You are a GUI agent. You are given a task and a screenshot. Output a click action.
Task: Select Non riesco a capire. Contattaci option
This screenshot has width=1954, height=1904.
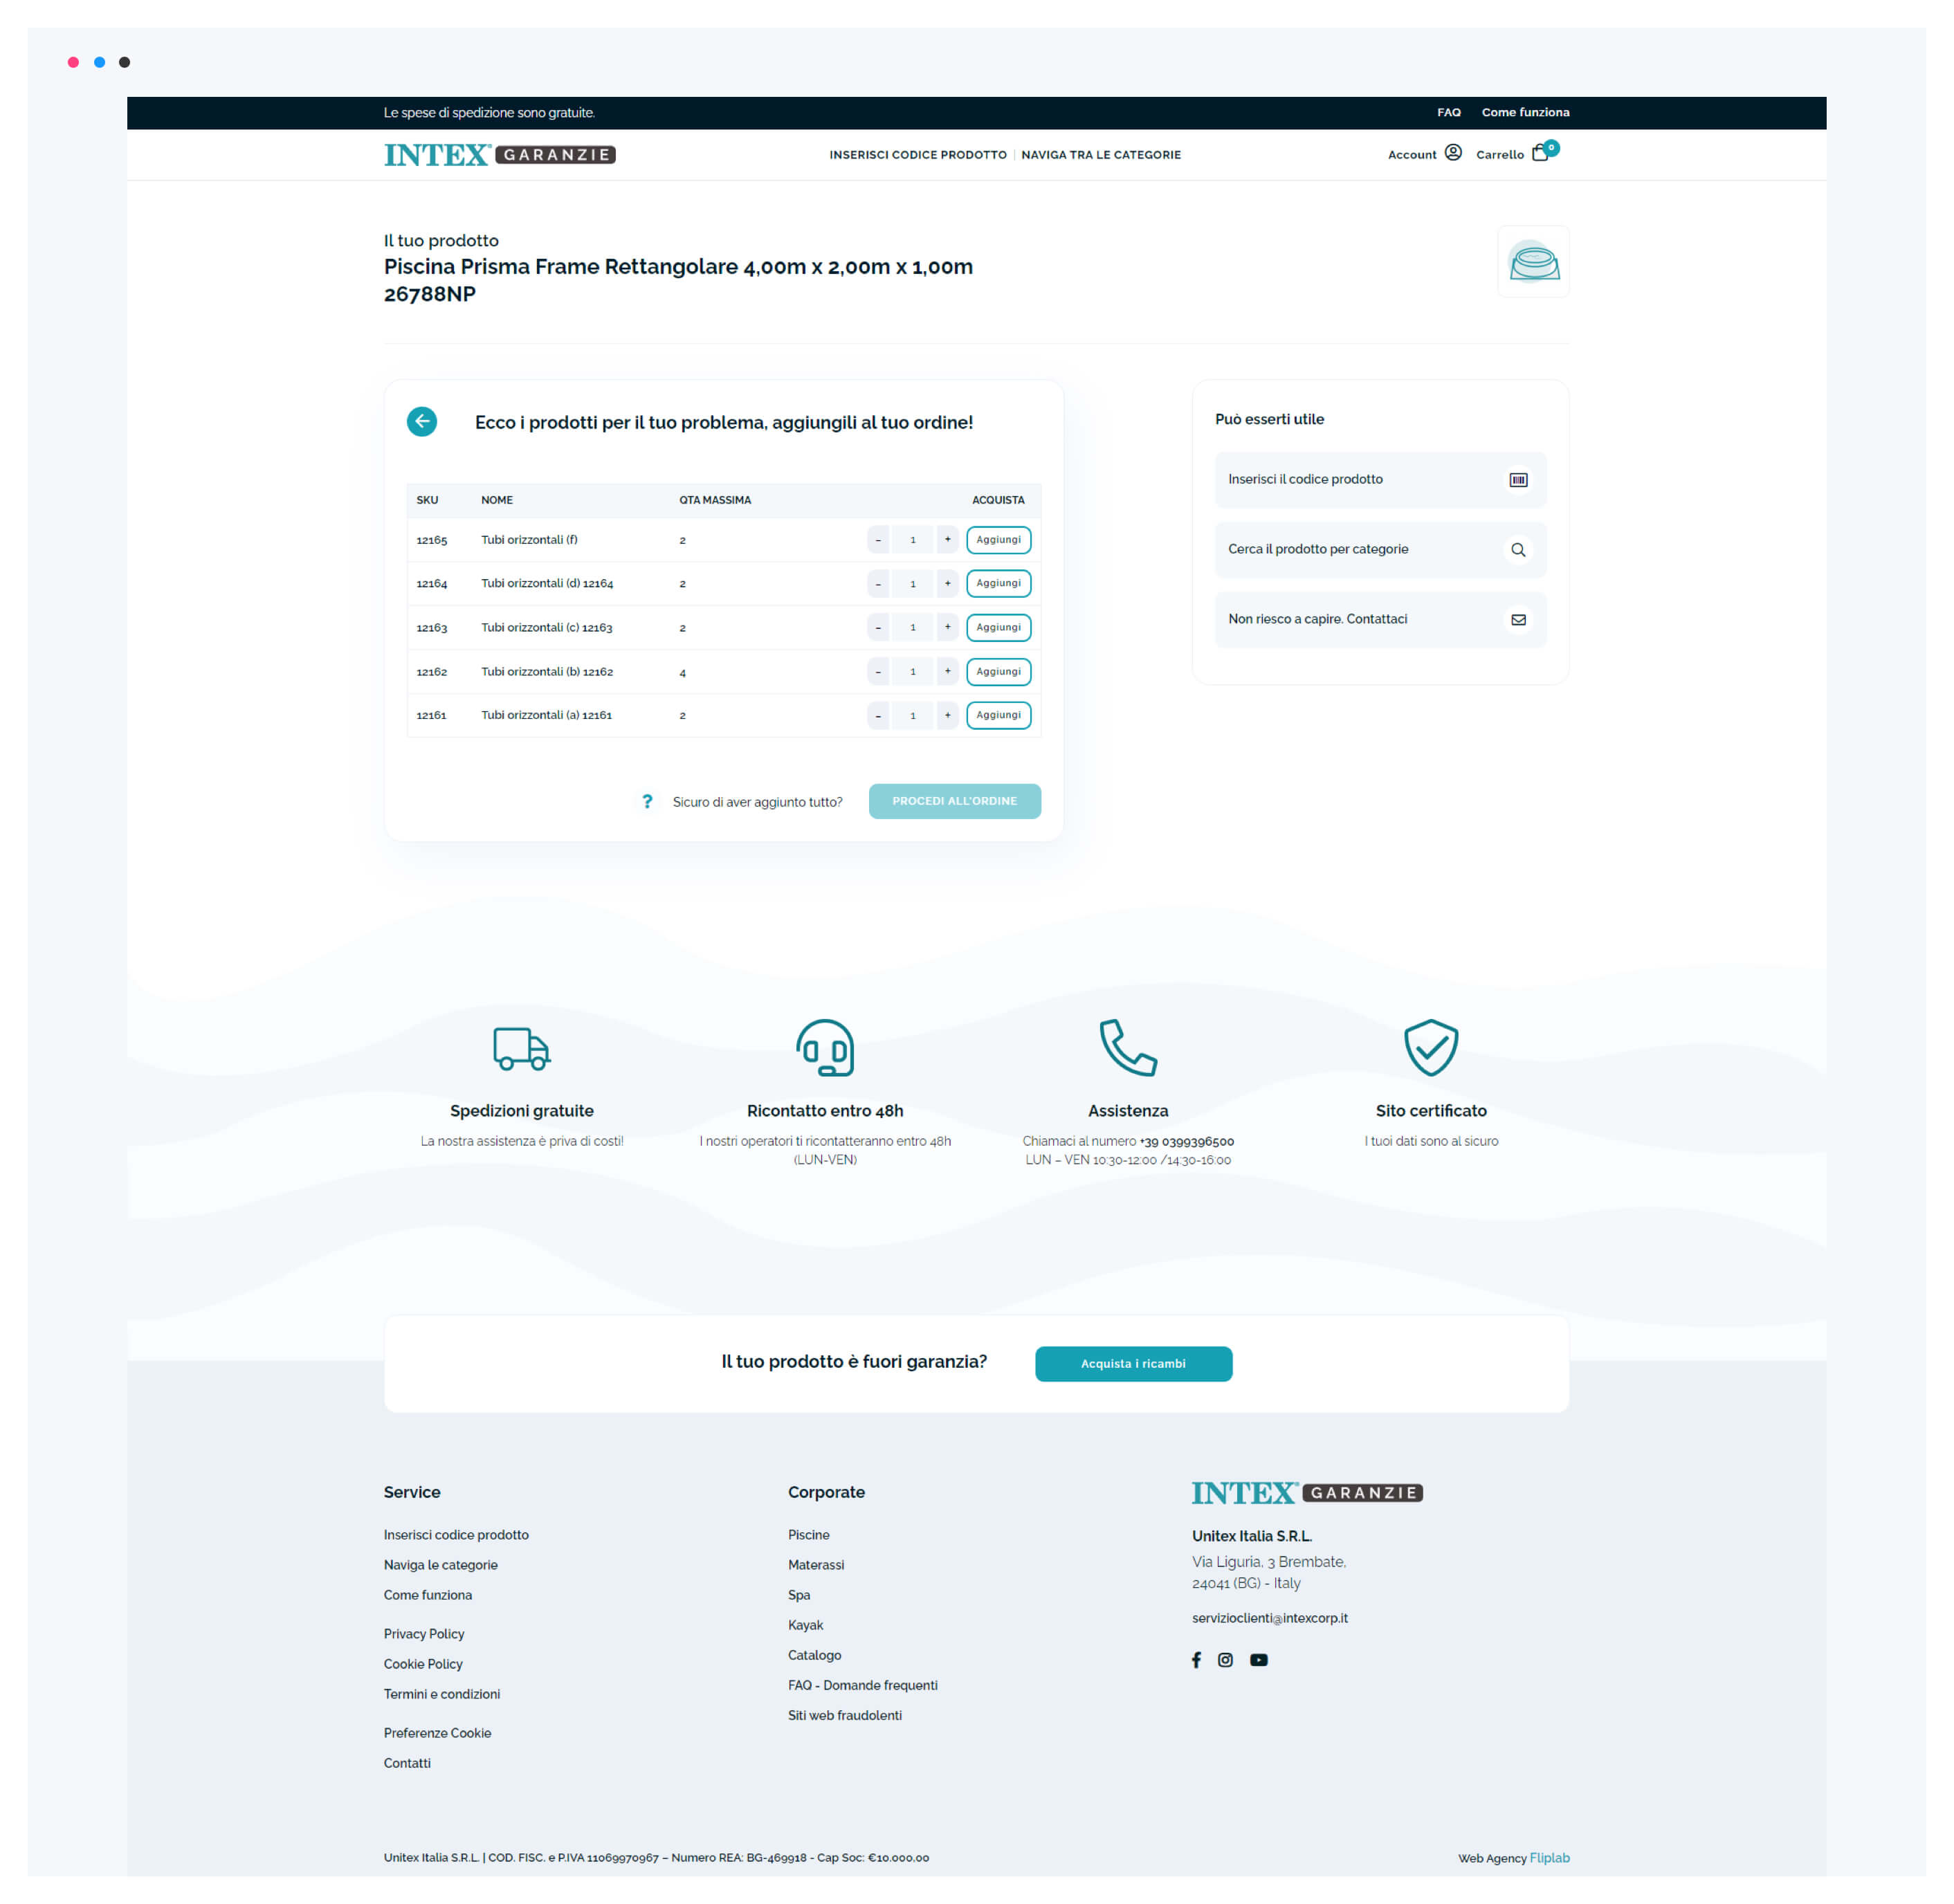click(1380, 620)
